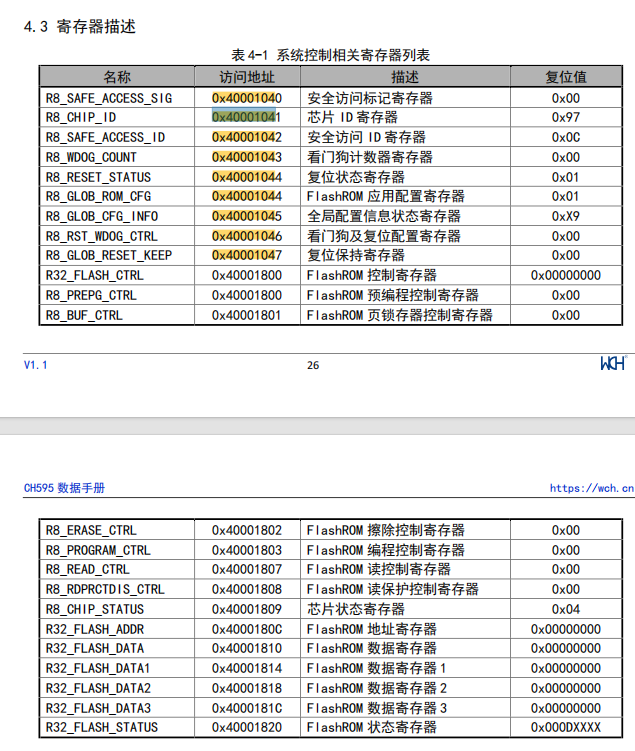This screenshot has height=751, width=635.
Task: Click the reset value 0x000DXXXX
Action: [566, 728]
